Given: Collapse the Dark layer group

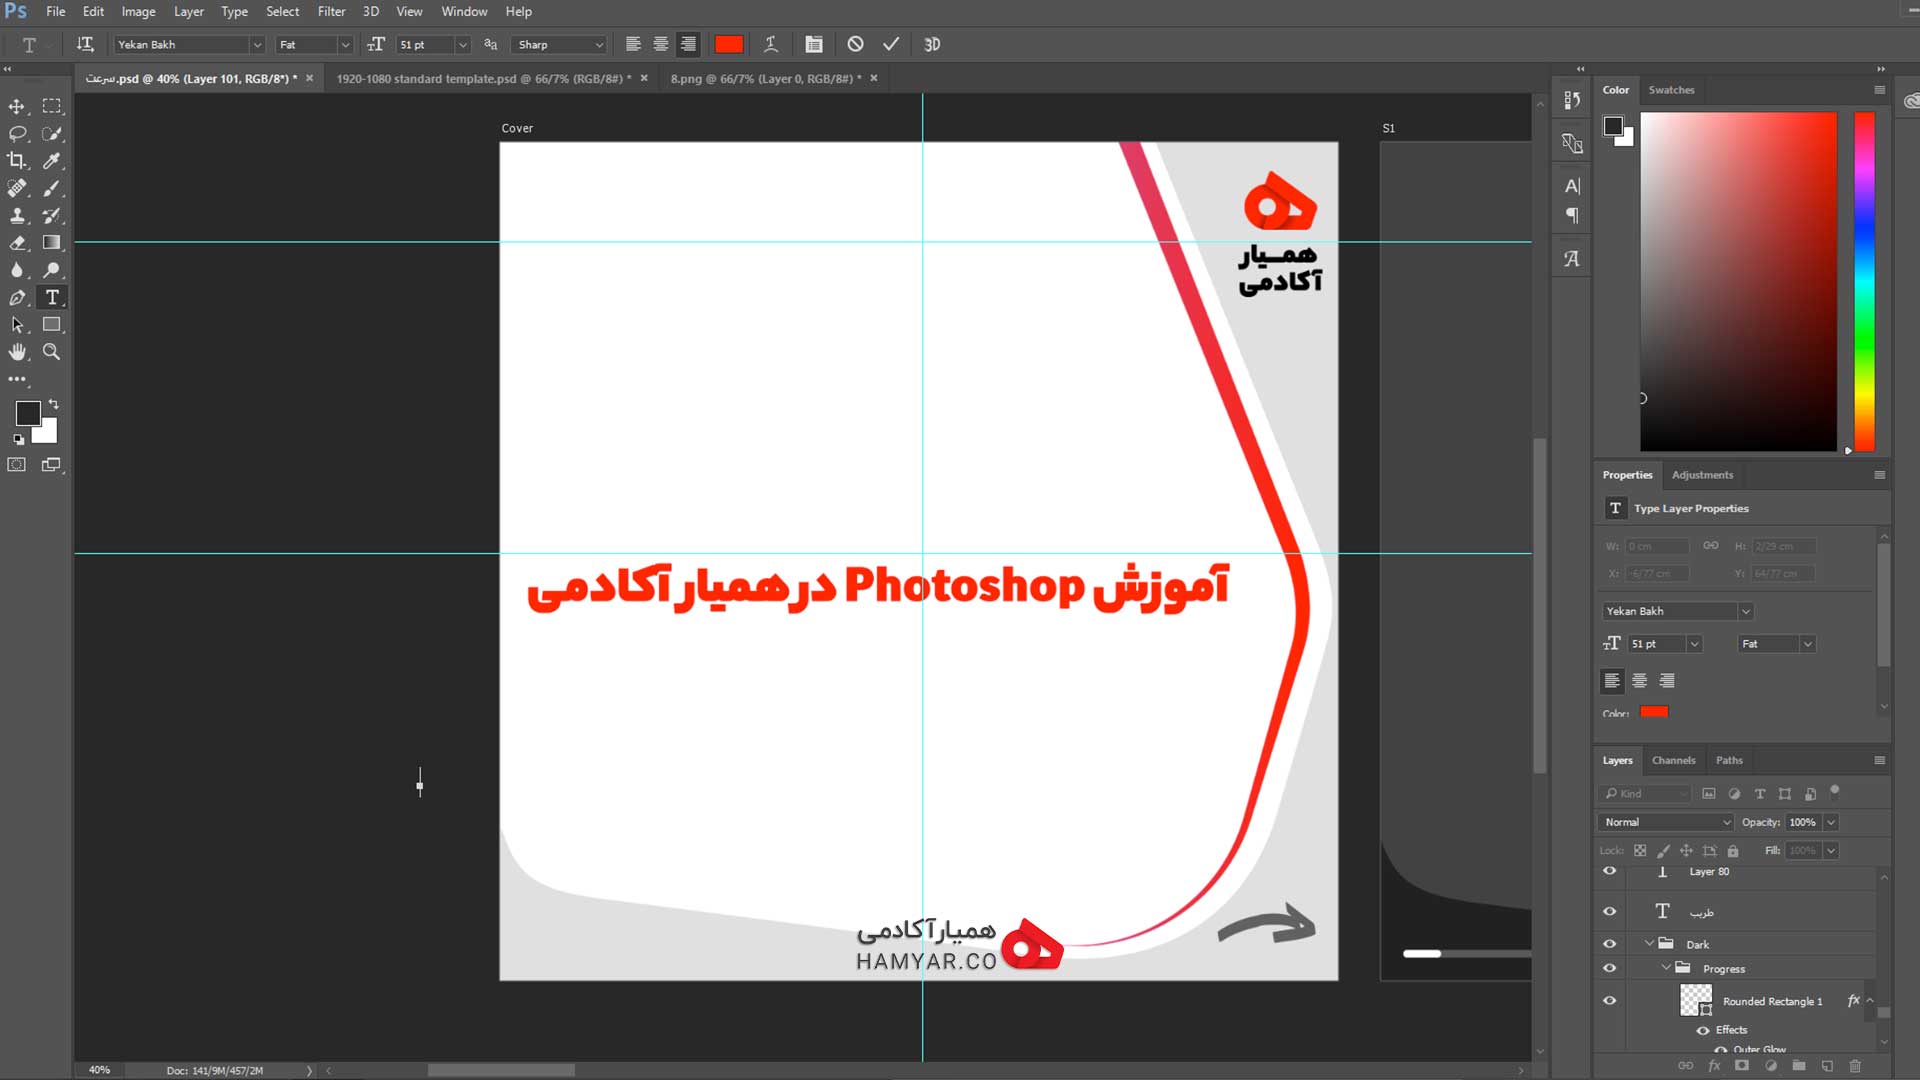Looking at the screenshot, I should [x=1649, y=943].
